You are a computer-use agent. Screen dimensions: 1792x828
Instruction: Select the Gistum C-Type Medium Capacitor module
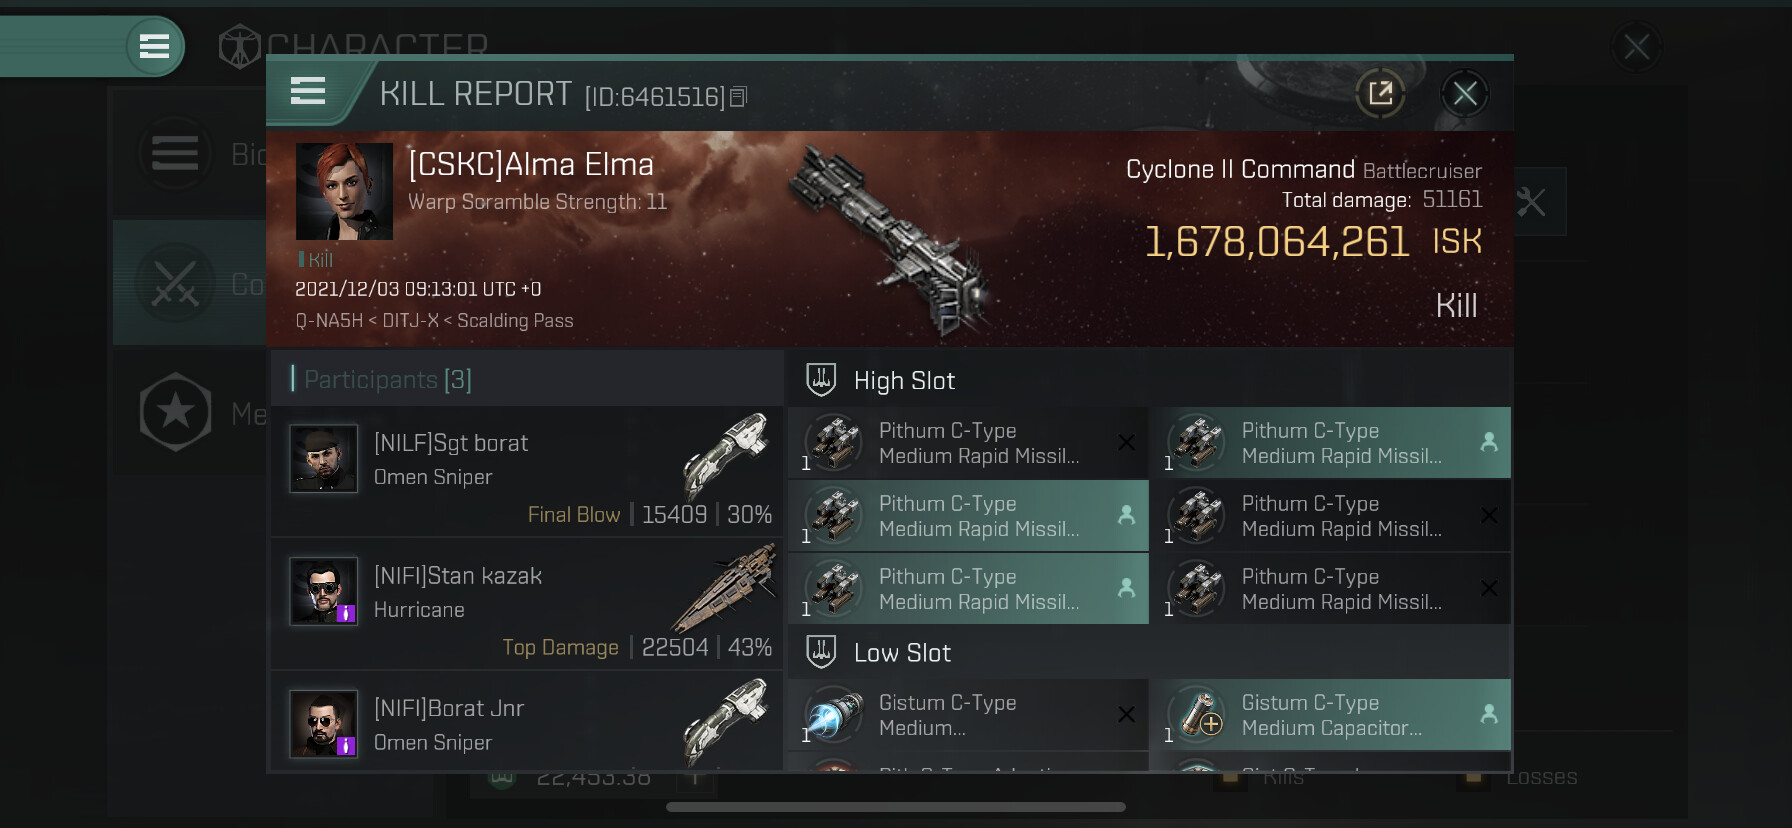tap(1330, 715)
